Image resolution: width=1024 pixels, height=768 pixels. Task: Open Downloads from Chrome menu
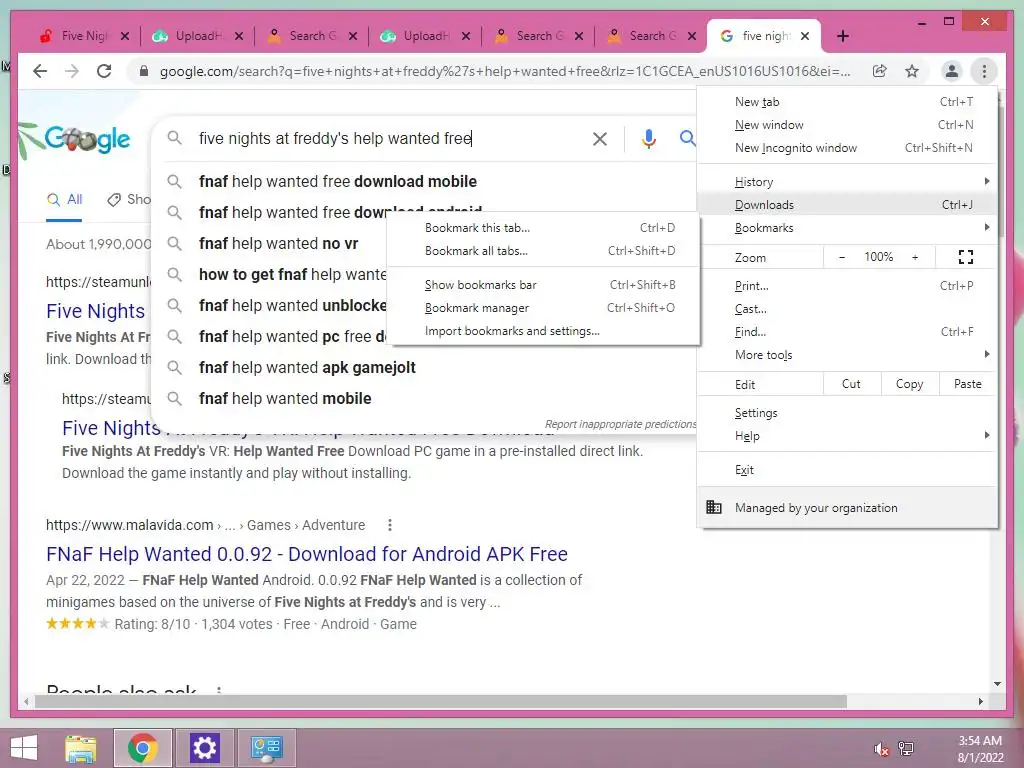pyautogui.click(x=847, y=204)
